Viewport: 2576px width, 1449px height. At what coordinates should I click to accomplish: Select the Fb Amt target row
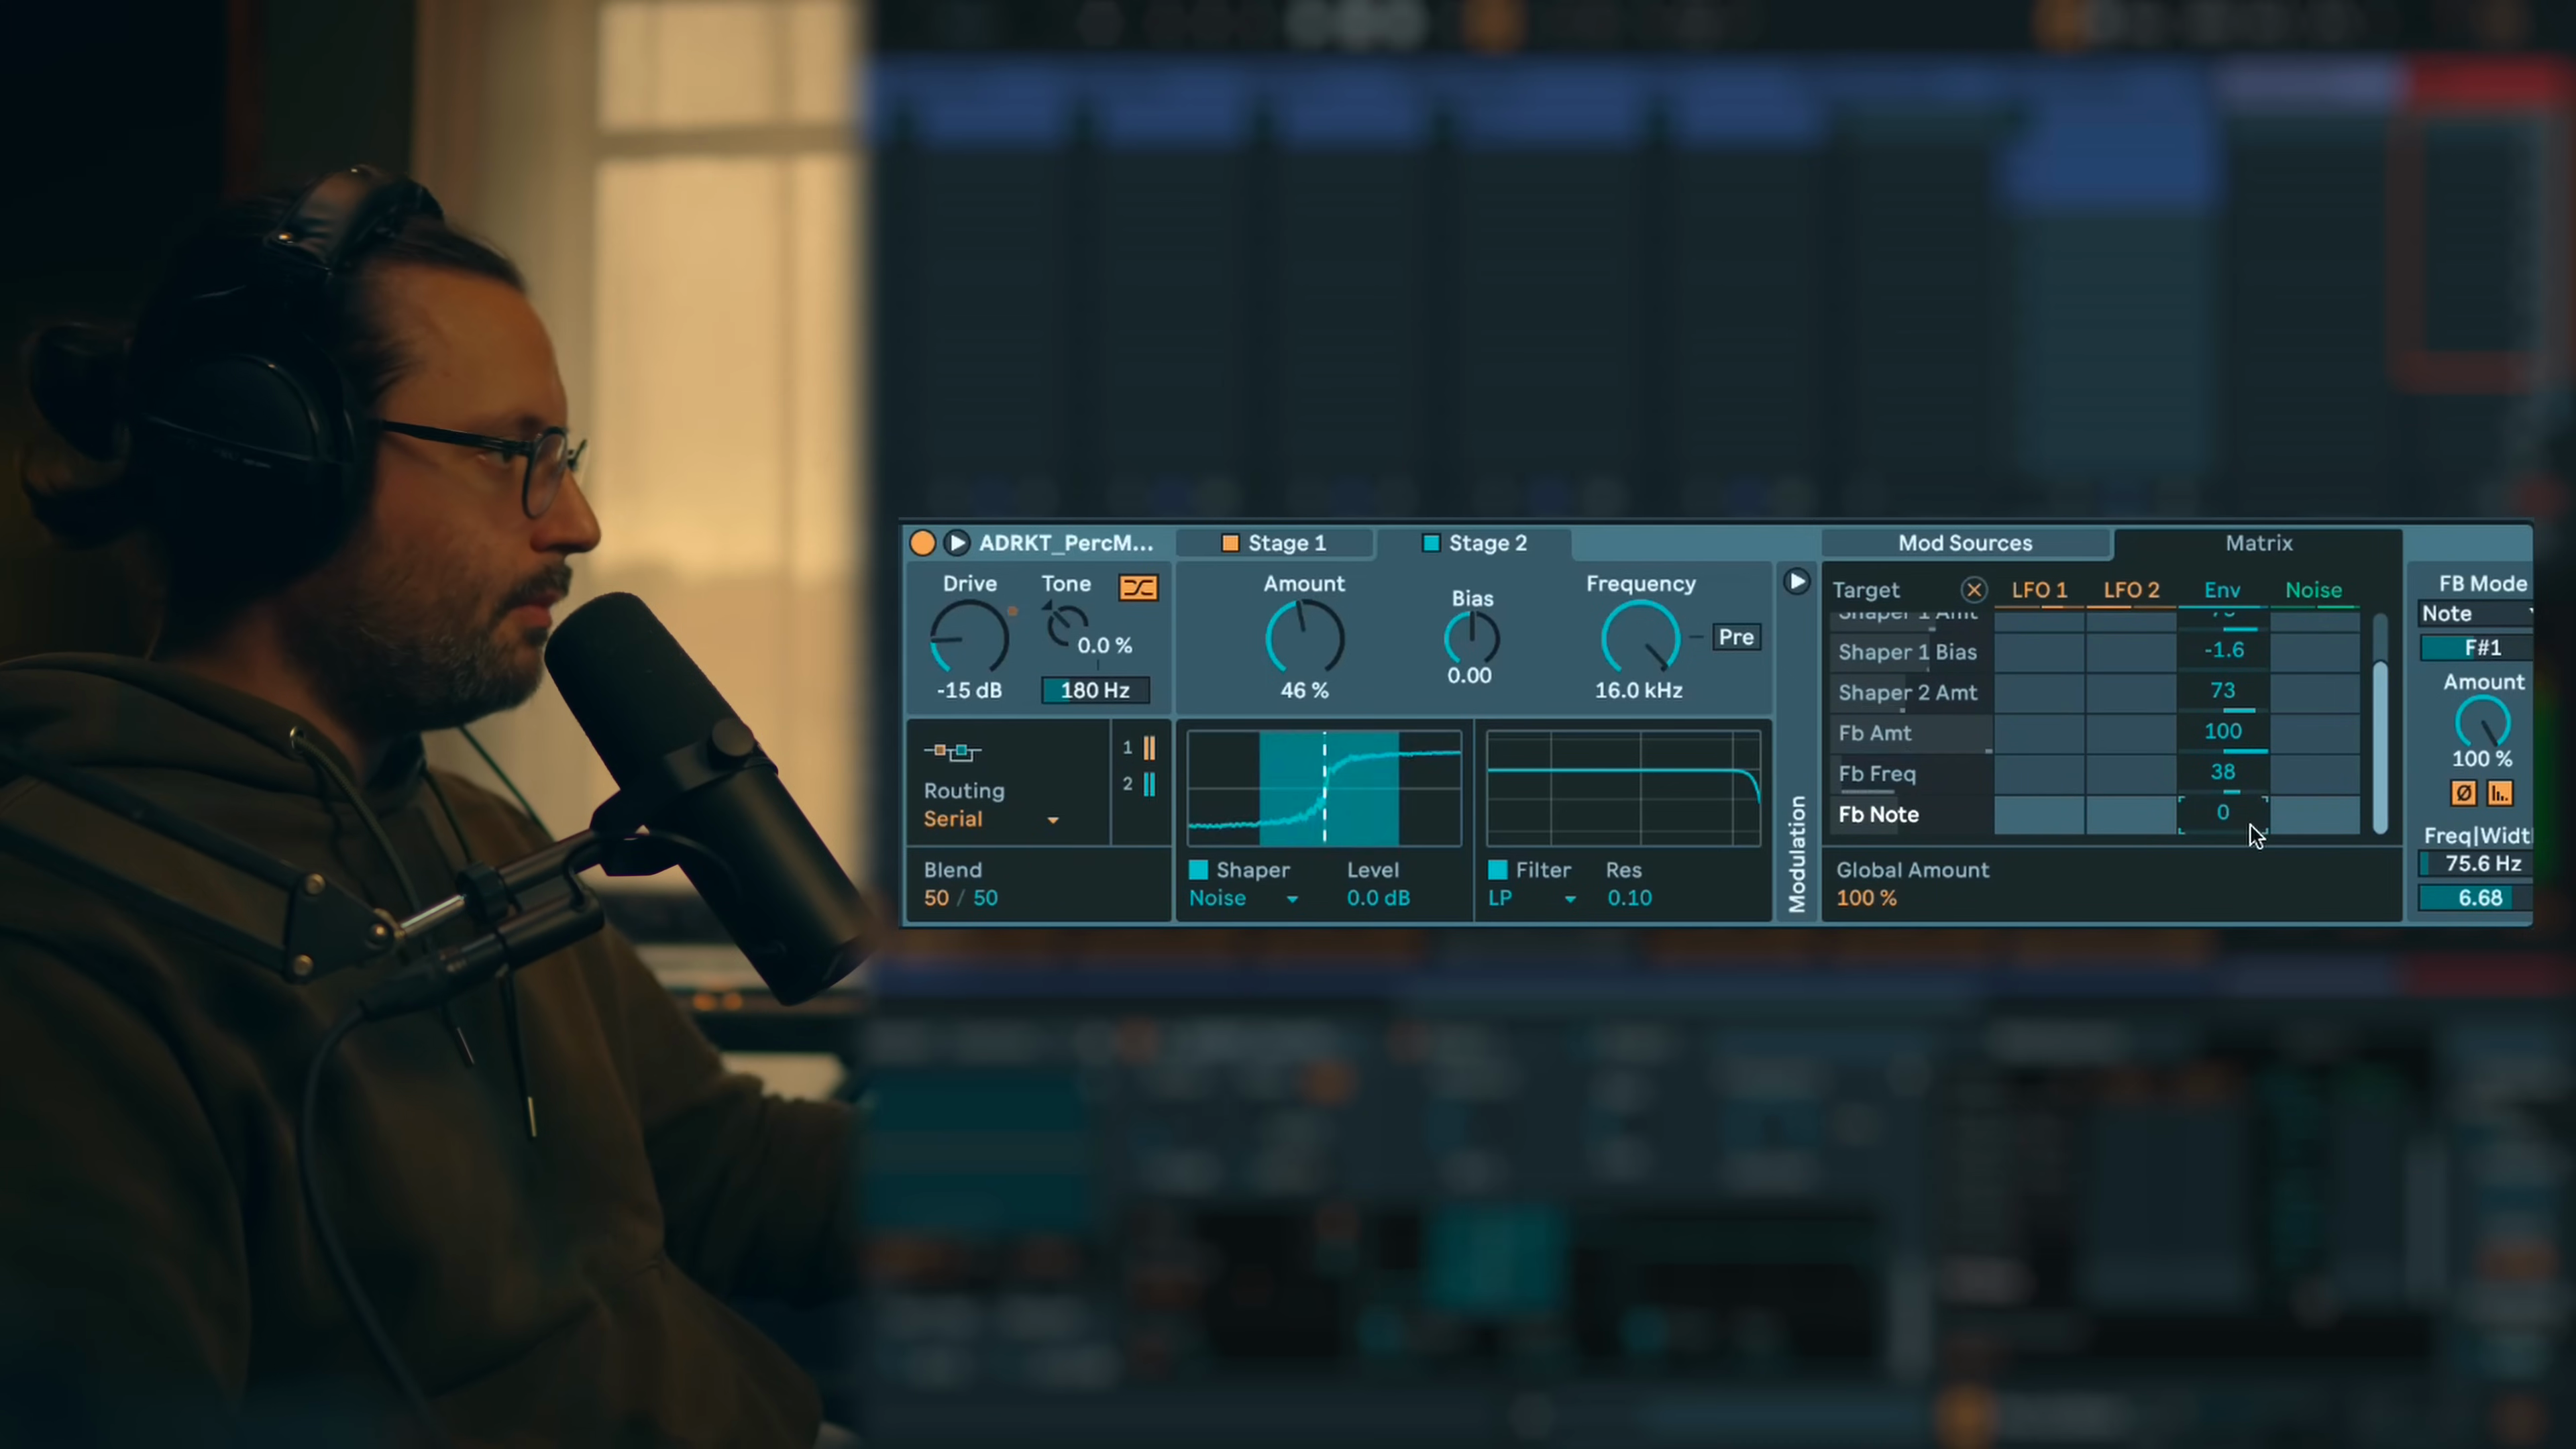(1875, 733)
